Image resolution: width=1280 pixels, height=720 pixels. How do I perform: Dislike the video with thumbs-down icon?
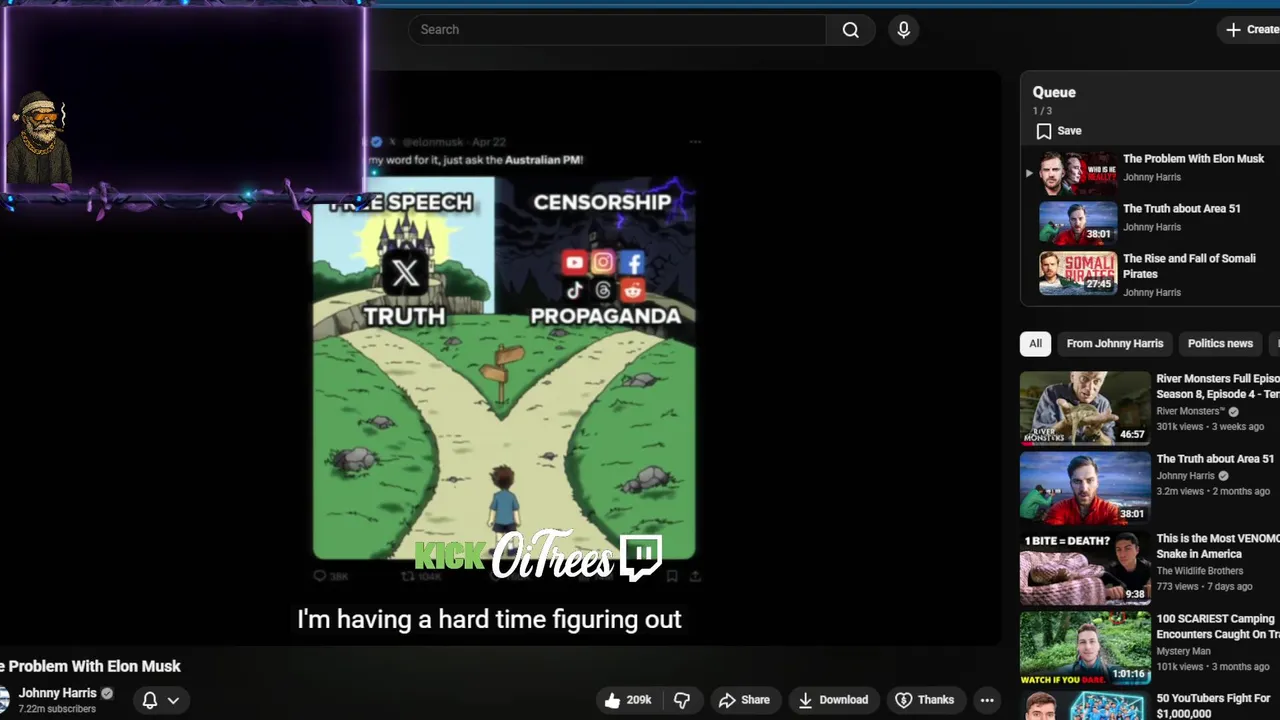pyautogui.click(x=682, y=700)
